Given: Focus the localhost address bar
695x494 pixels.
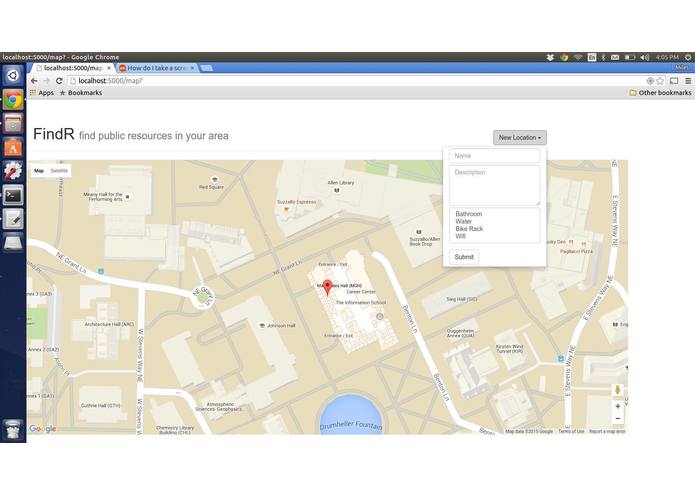Looking at the screenshot, I should click(x=357, y=81).
